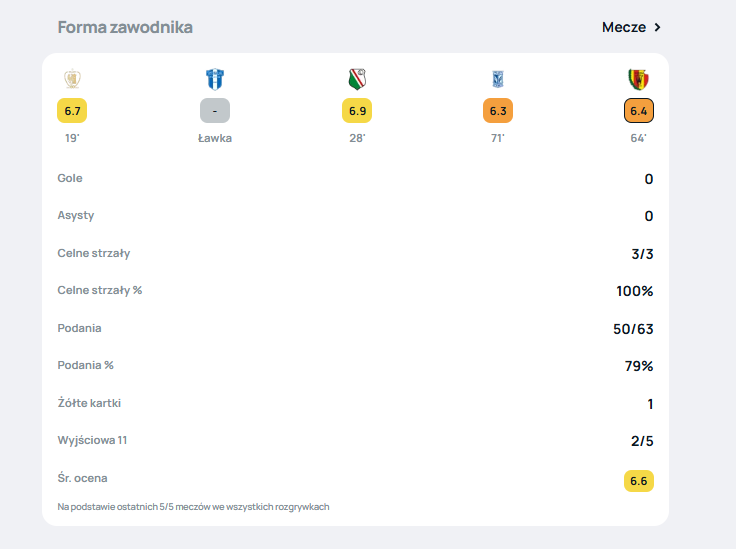736x549 pixels.
Task: Click the Gole stat row label
Action: 70,178
